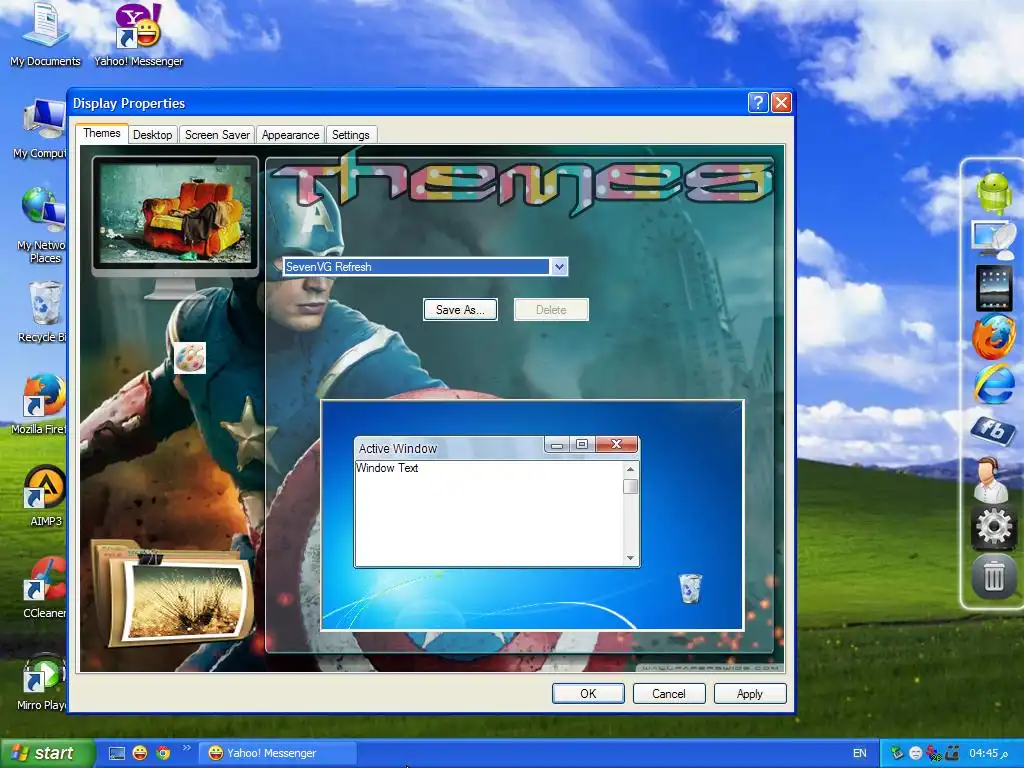Viewport: 1024px width, 768px height.
Task: Open the Start menu
Action: tap(47, 753)
